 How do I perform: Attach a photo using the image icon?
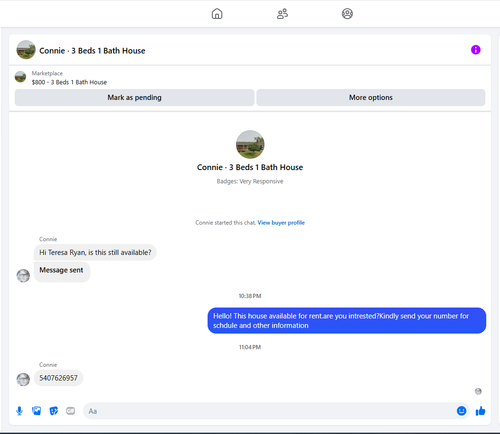(36, 411)
